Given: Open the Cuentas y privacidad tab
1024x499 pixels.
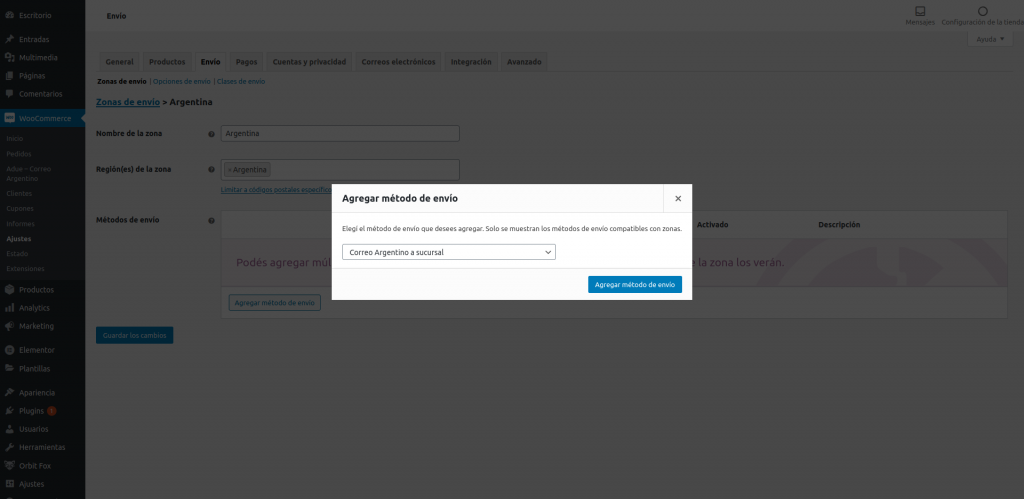Looking at the screenshot, I should 309,62.
